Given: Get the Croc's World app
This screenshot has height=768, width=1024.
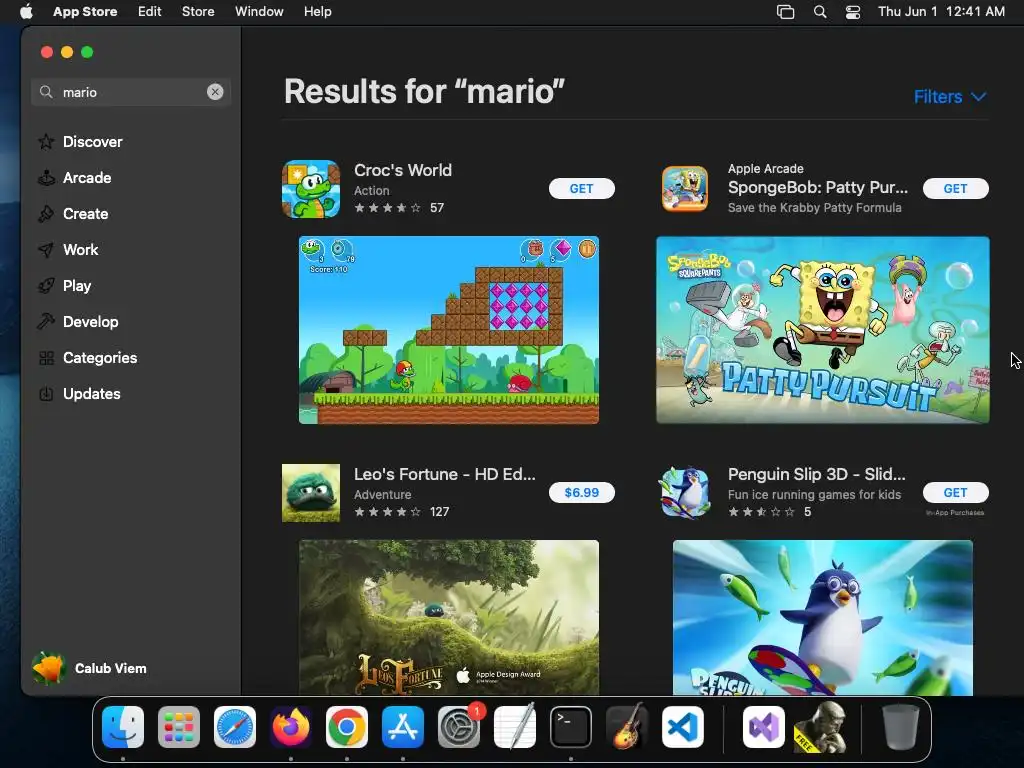Looking at the screenshot, I should (x=581, y=189).
